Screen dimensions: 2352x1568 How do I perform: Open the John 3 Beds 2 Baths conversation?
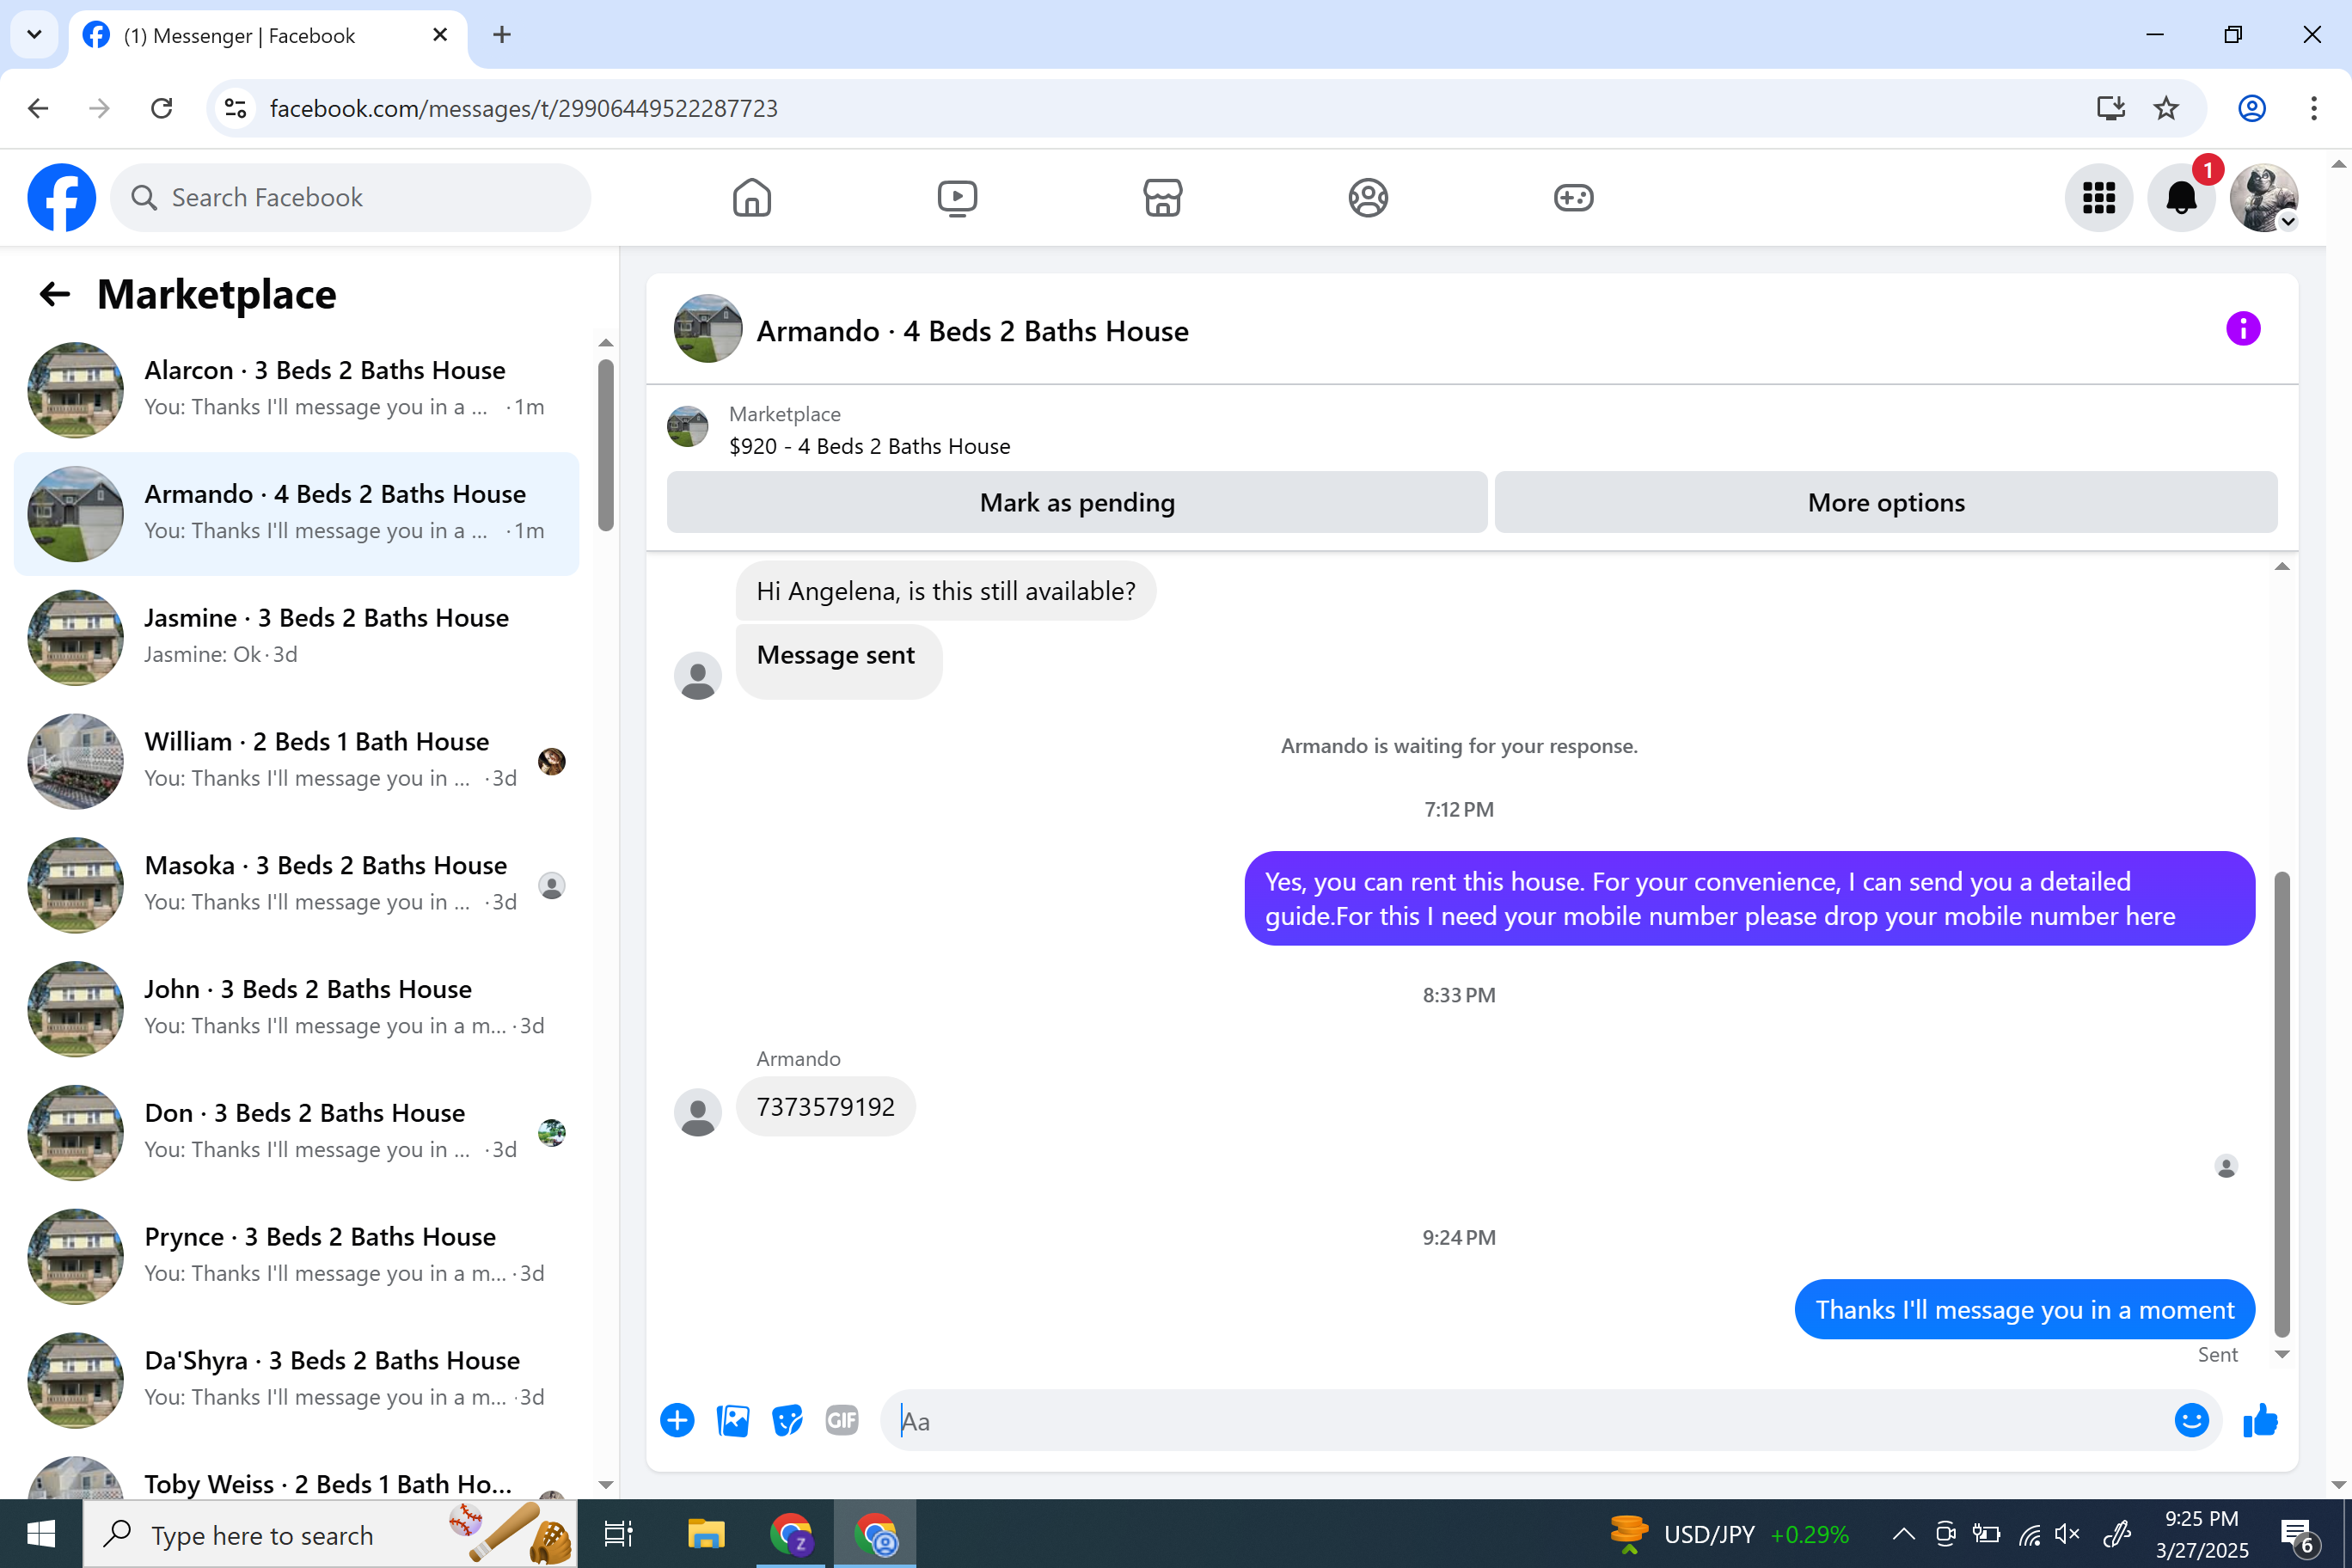click(x=297, y=1009)
